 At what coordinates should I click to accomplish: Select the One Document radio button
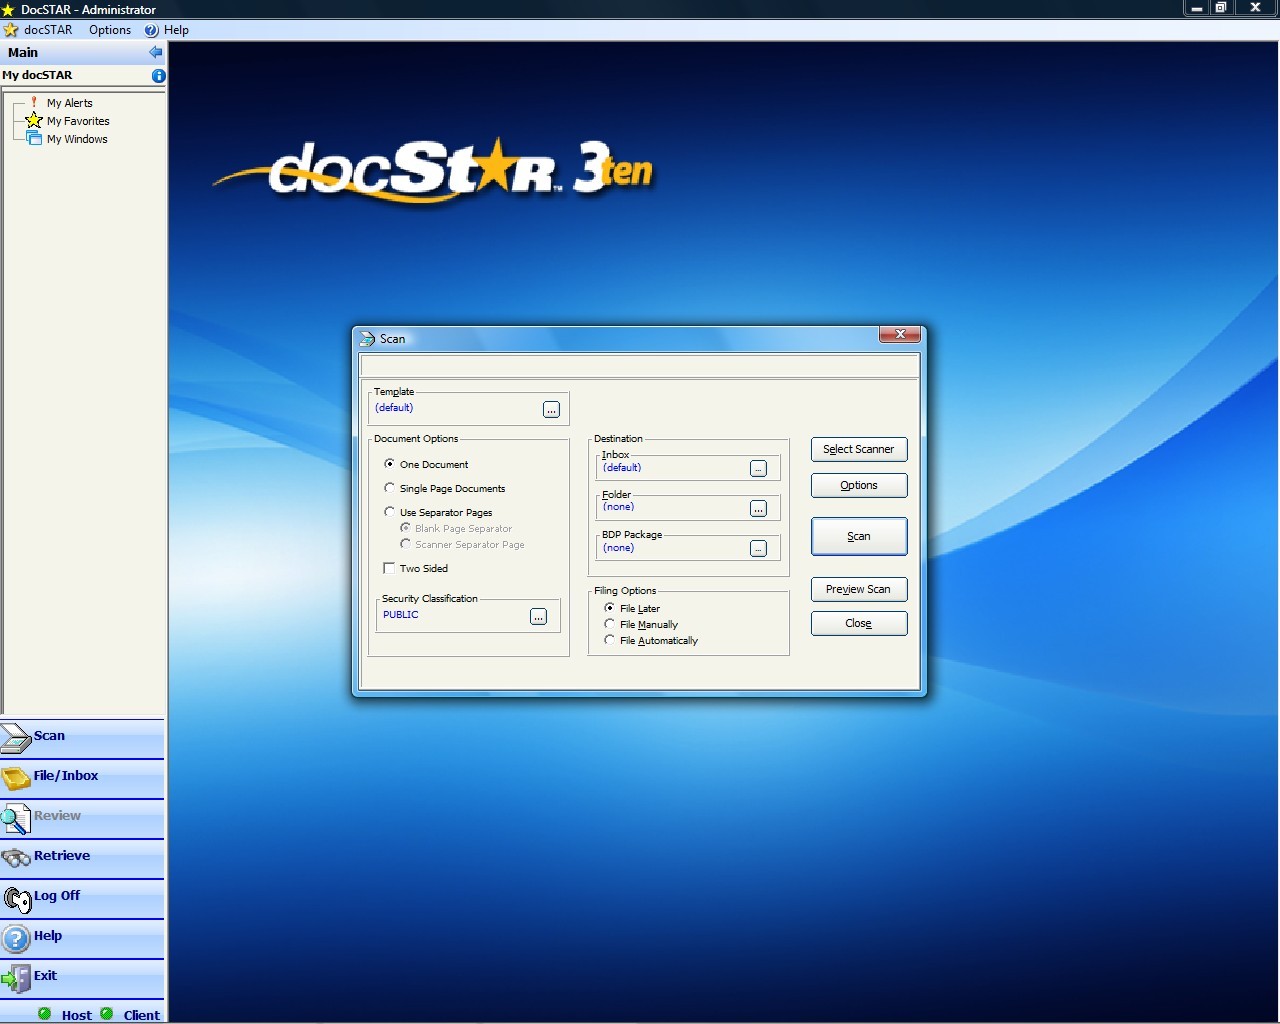click(389, 464)
